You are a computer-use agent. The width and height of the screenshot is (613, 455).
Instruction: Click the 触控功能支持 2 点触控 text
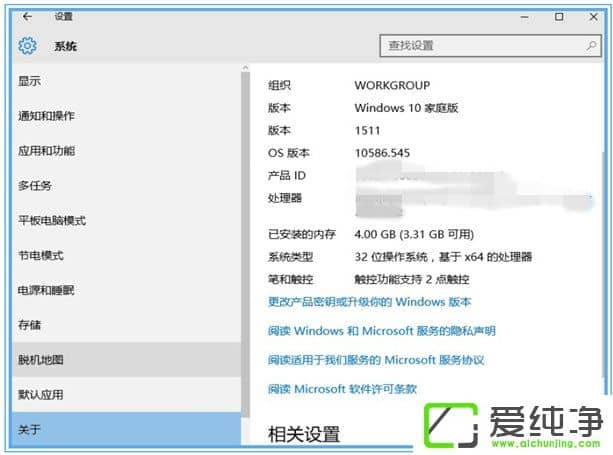tap(412, 279)
